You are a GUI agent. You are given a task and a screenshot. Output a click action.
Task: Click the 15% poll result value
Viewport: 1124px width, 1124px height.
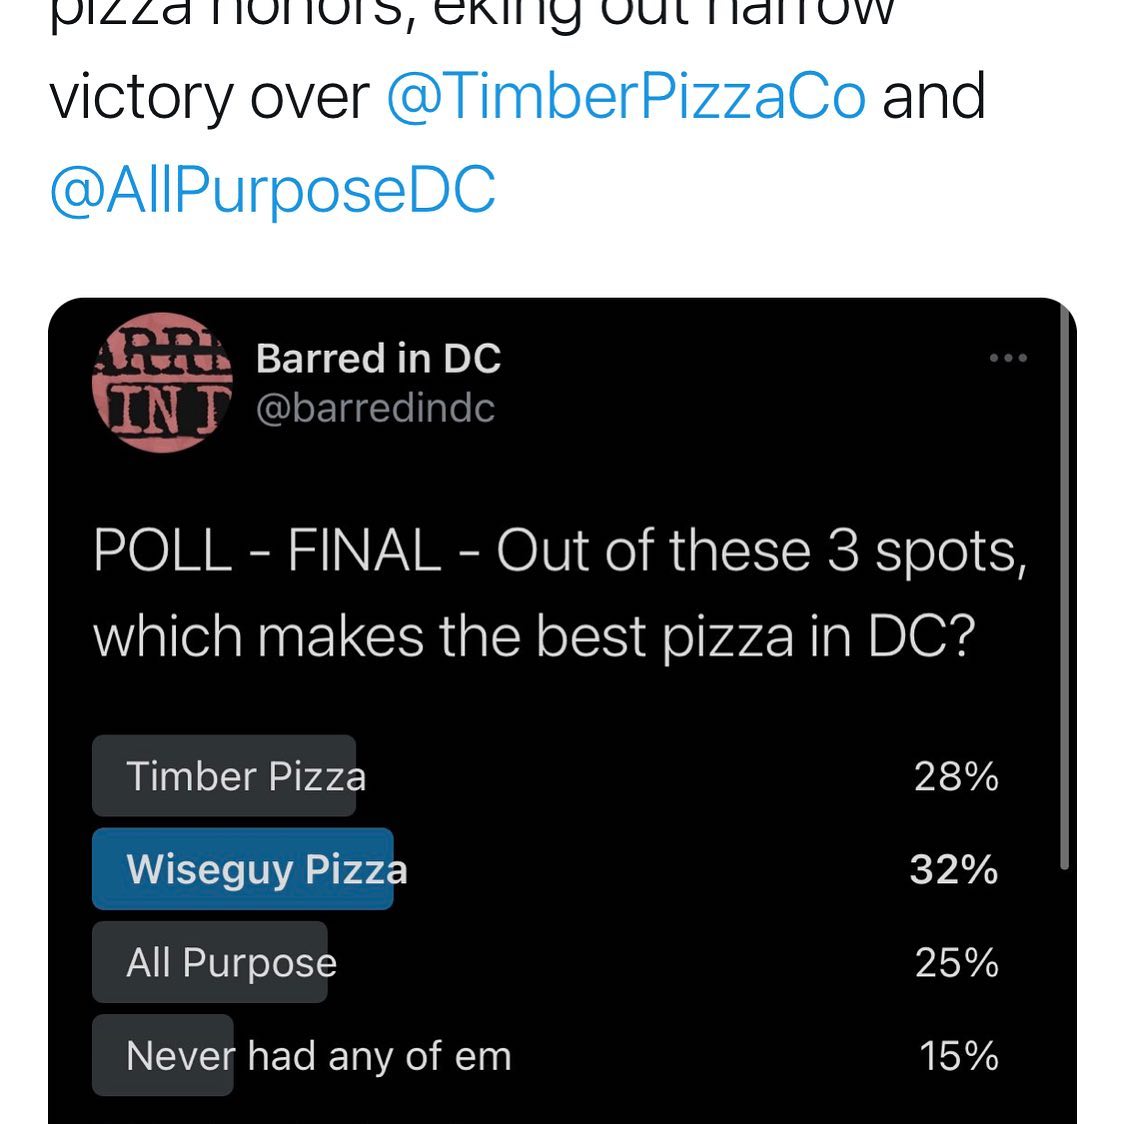[x=959, y=1056]
